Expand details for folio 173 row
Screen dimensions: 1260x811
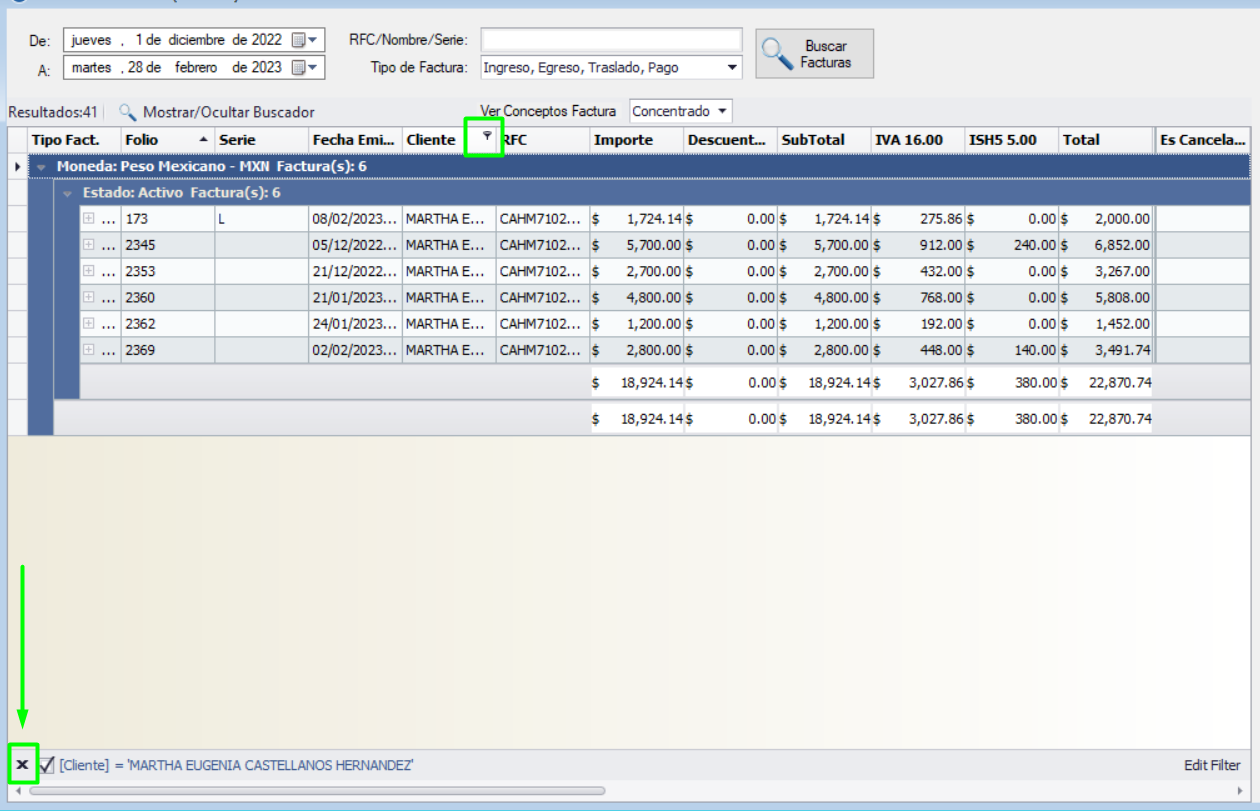(x=89, y=218)
